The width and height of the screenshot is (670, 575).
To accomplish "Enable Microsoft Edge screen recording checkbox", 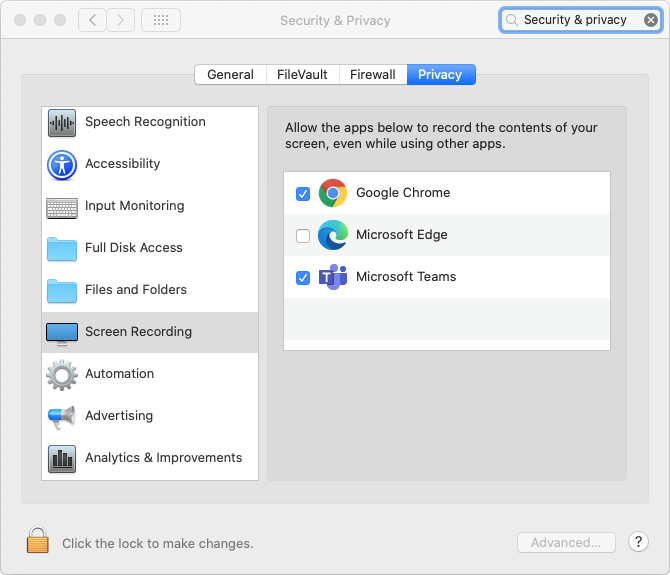I will [x=303, y=236].
